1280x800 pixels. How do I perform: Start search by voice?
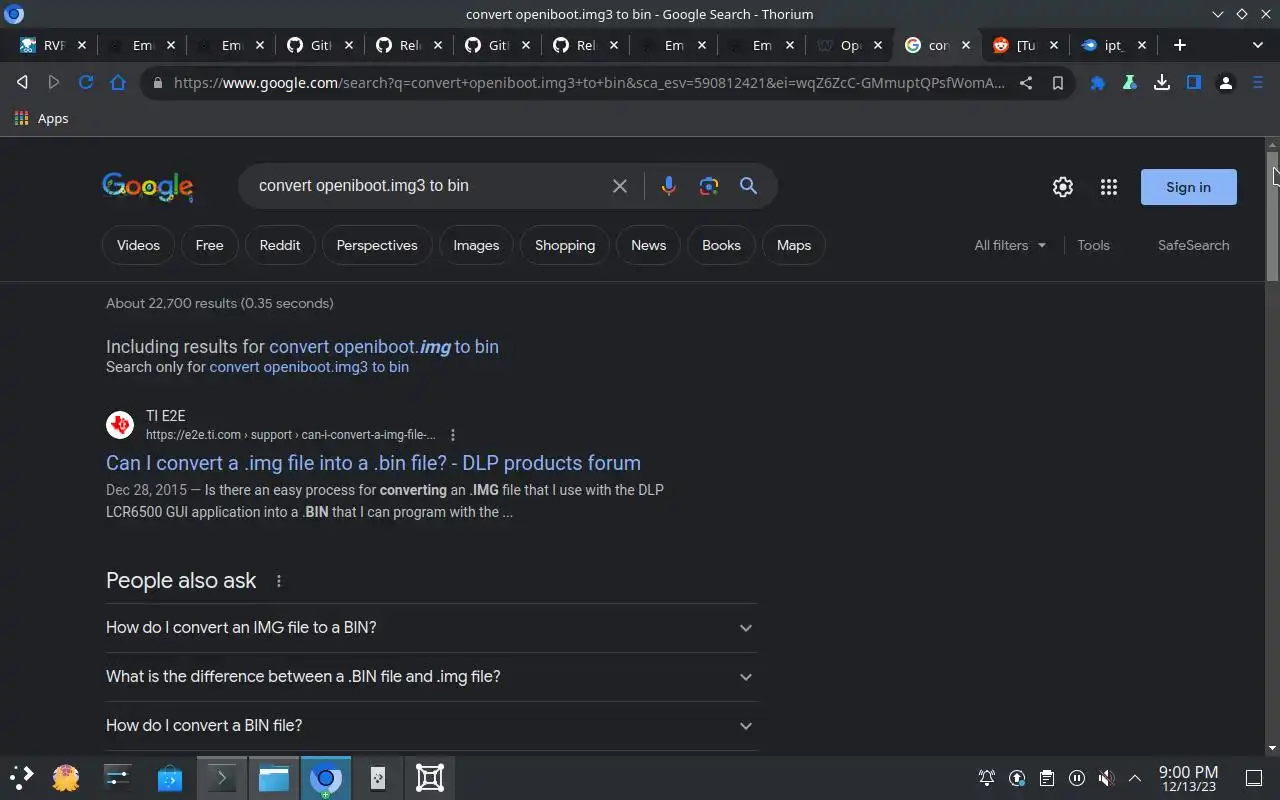669,186
